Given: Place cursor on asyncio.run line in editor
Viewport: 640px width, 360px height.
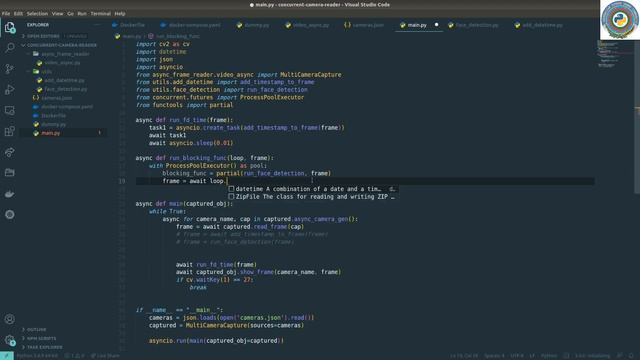Looking at the screenshot, I should (216, 340).
